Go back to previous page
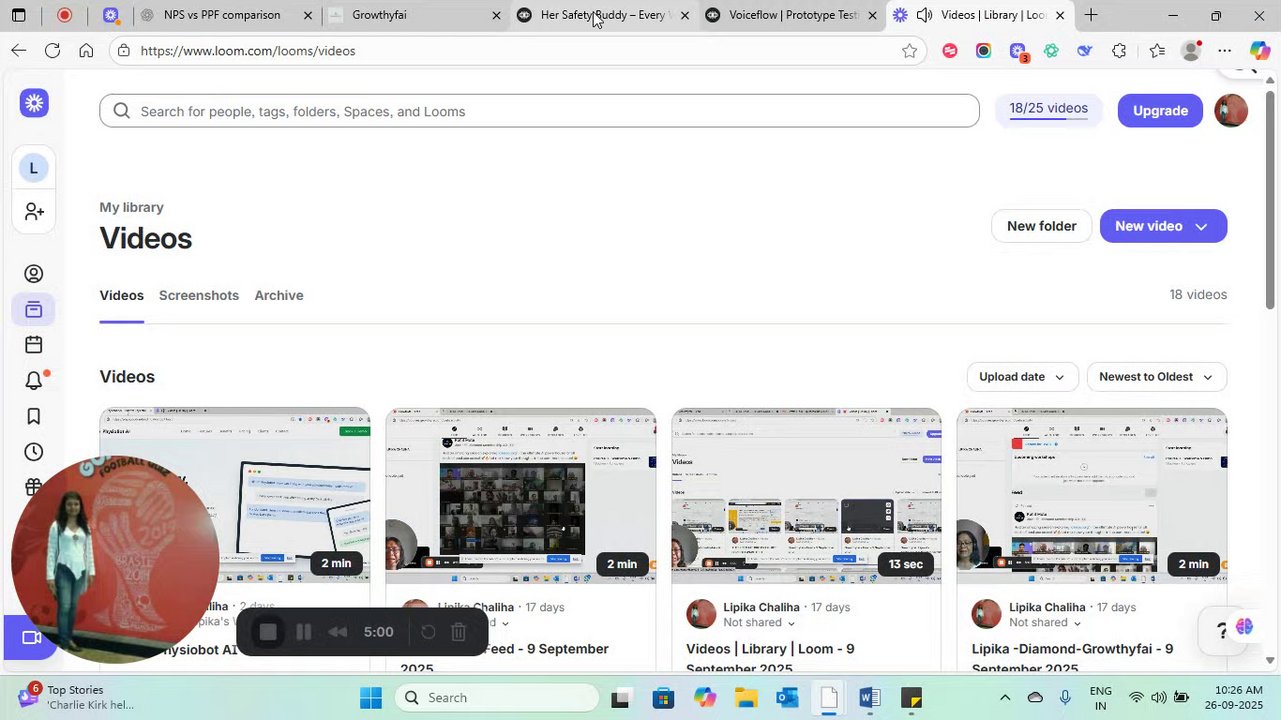The width and height of the screenshot is (1281, 720). pos(19,51)
